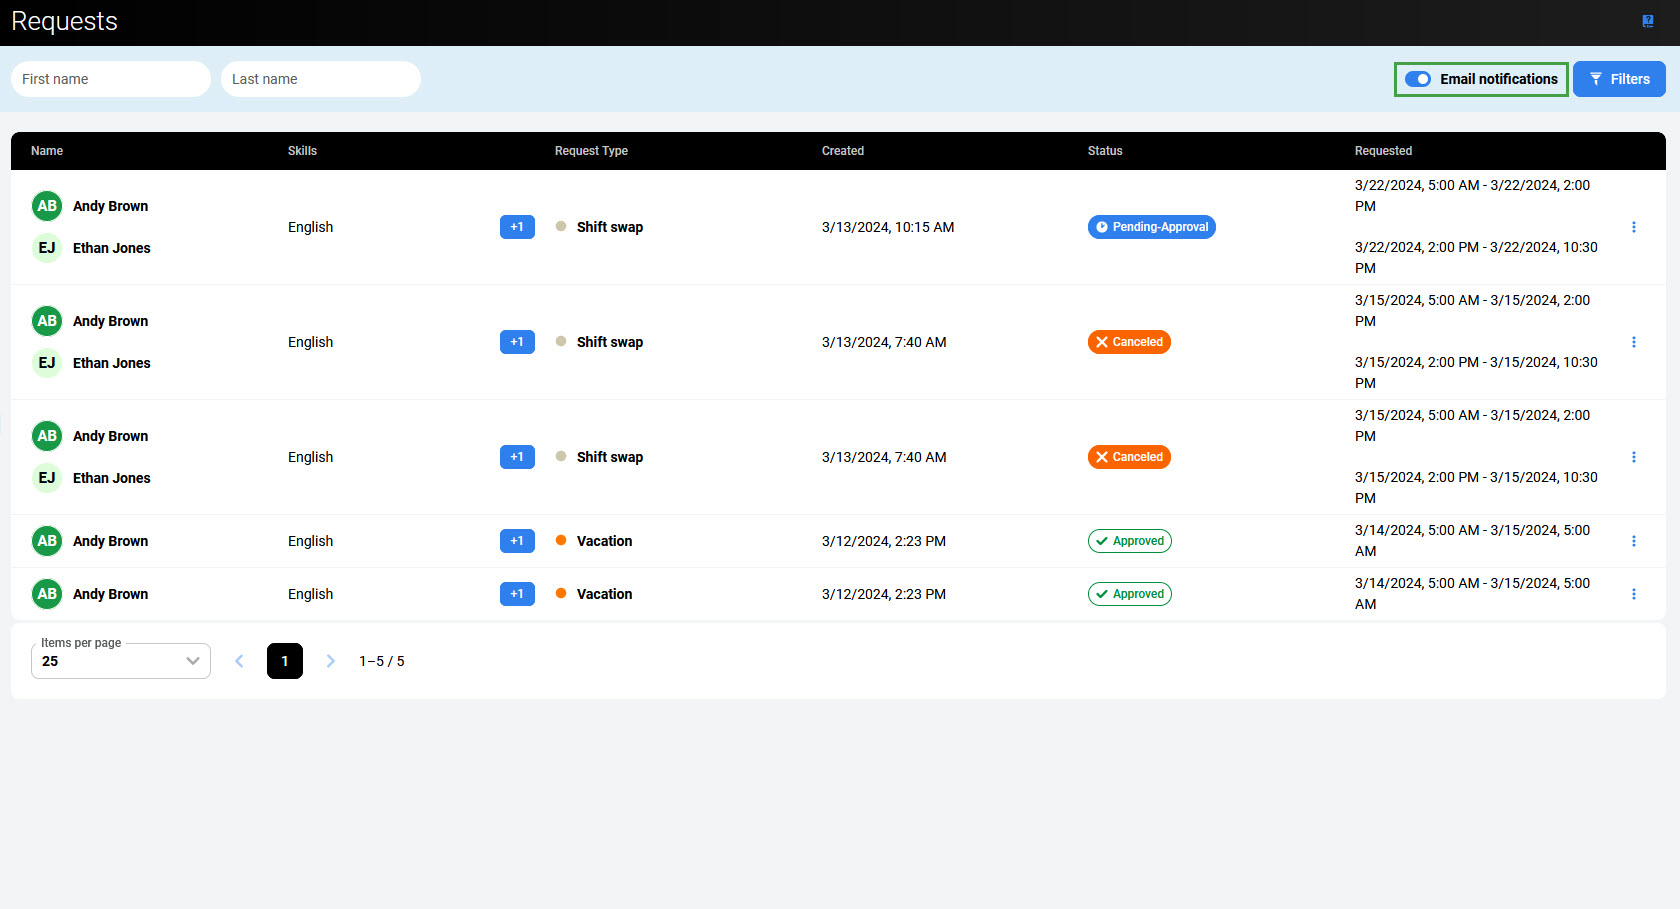The image size is (1680, 909).
Task: Sort by the Request Type column header
Action: [x=591, y=151]
